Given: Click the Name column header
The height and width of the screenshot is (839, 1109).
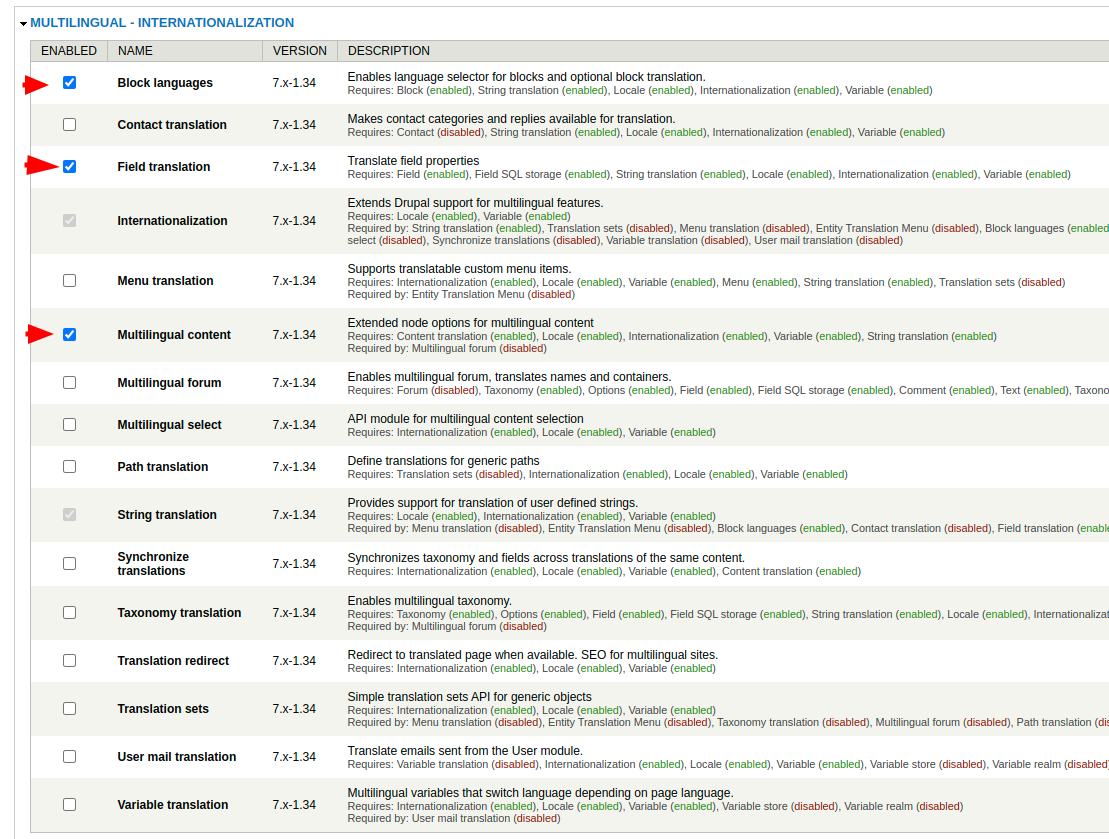Looking at the screenshot, I should tap(135, 51).
